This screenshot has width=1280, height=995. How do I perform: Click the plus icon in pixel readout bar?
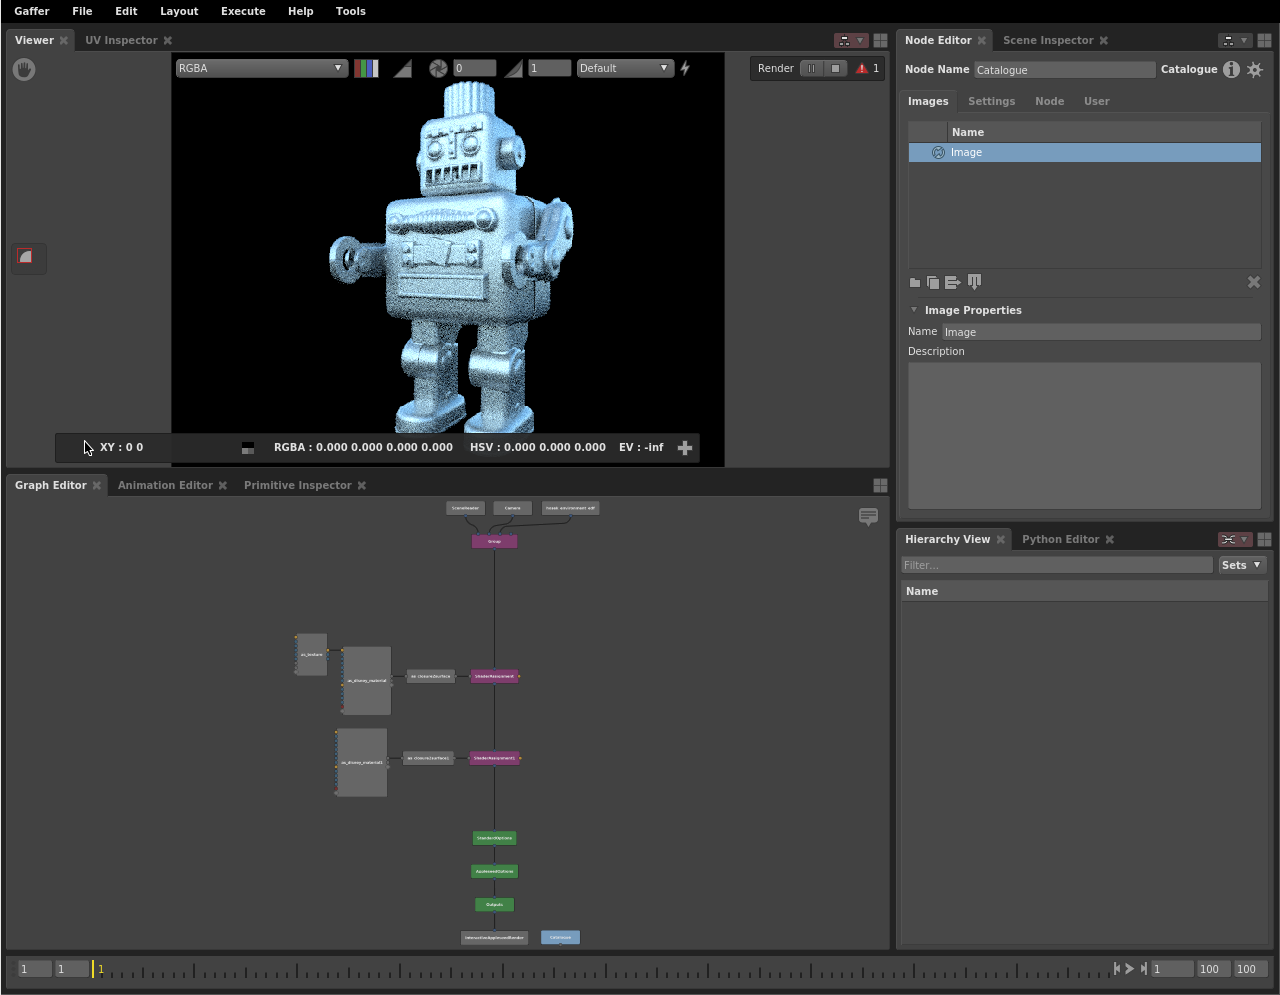685,448
